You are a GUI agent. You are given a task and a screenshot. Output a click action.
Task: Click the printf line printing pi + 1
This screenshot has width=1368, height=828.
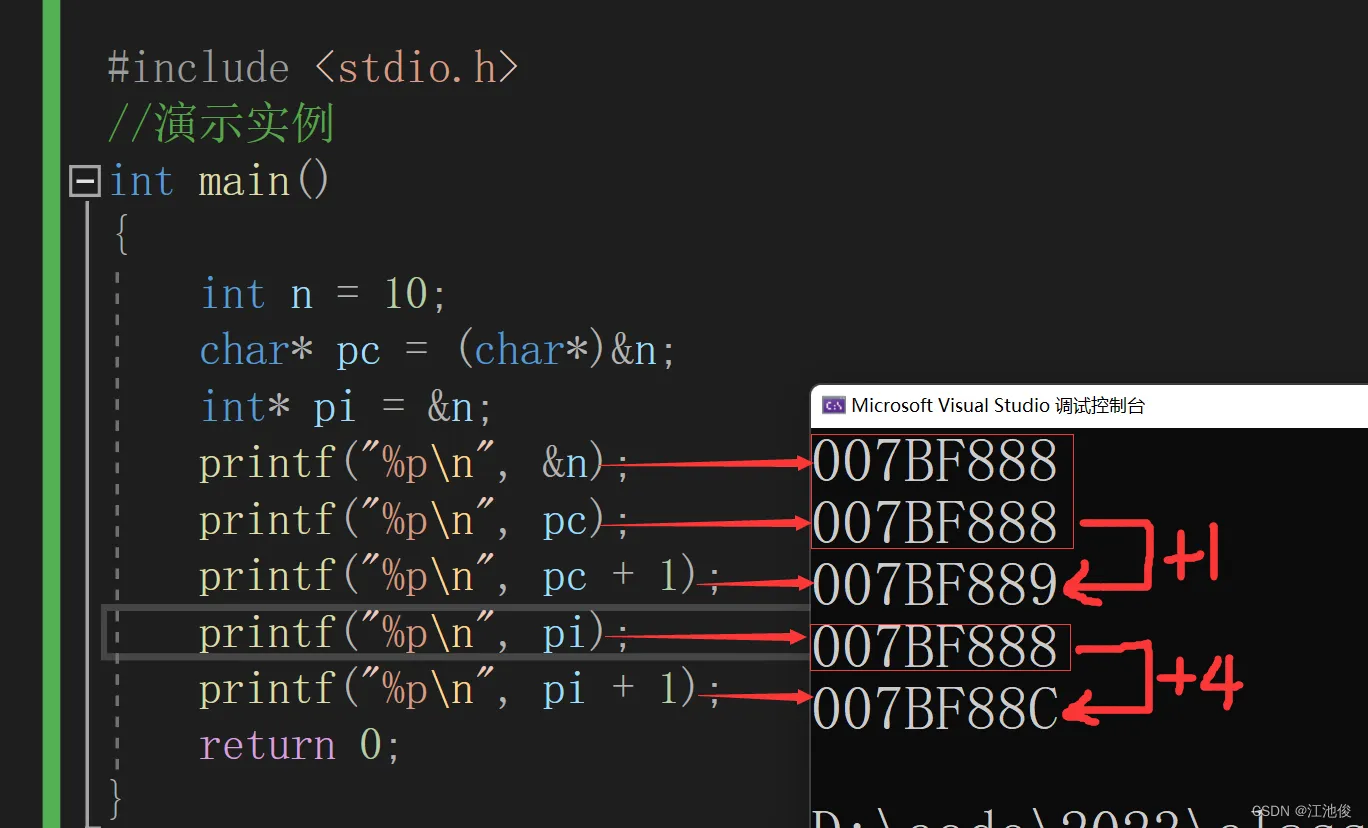coord(460,690)
